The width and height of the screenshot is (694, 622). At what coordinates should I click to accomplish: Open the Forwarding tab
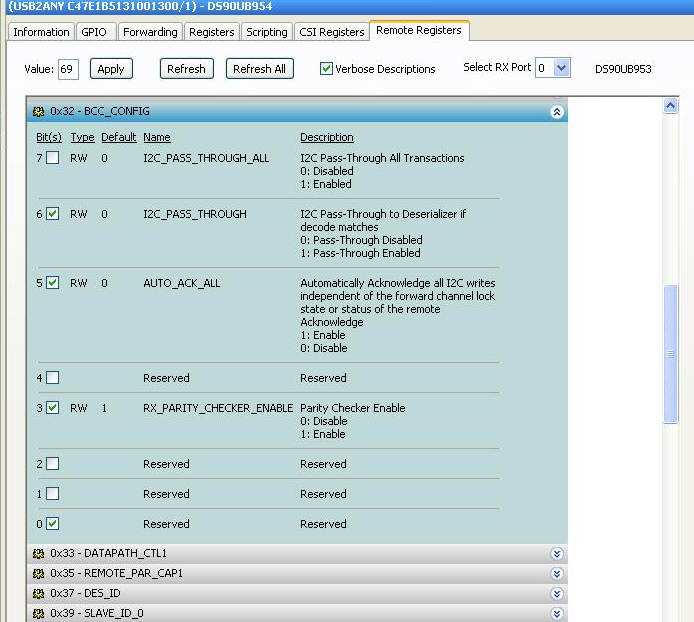[x=150, y=32]
